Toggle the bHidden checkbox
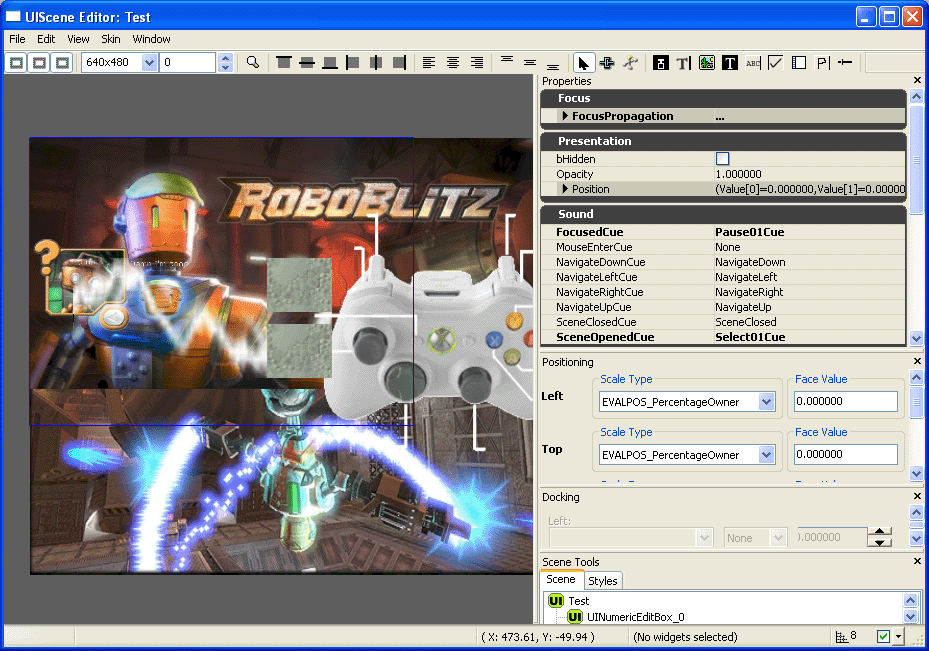Viewport: 929px width, 651px height. click(722, 159)
